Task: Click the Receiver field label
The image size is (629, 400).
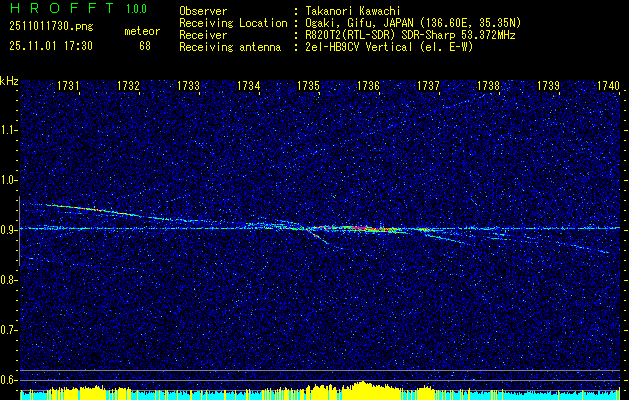Action: (x=203, y=35)
